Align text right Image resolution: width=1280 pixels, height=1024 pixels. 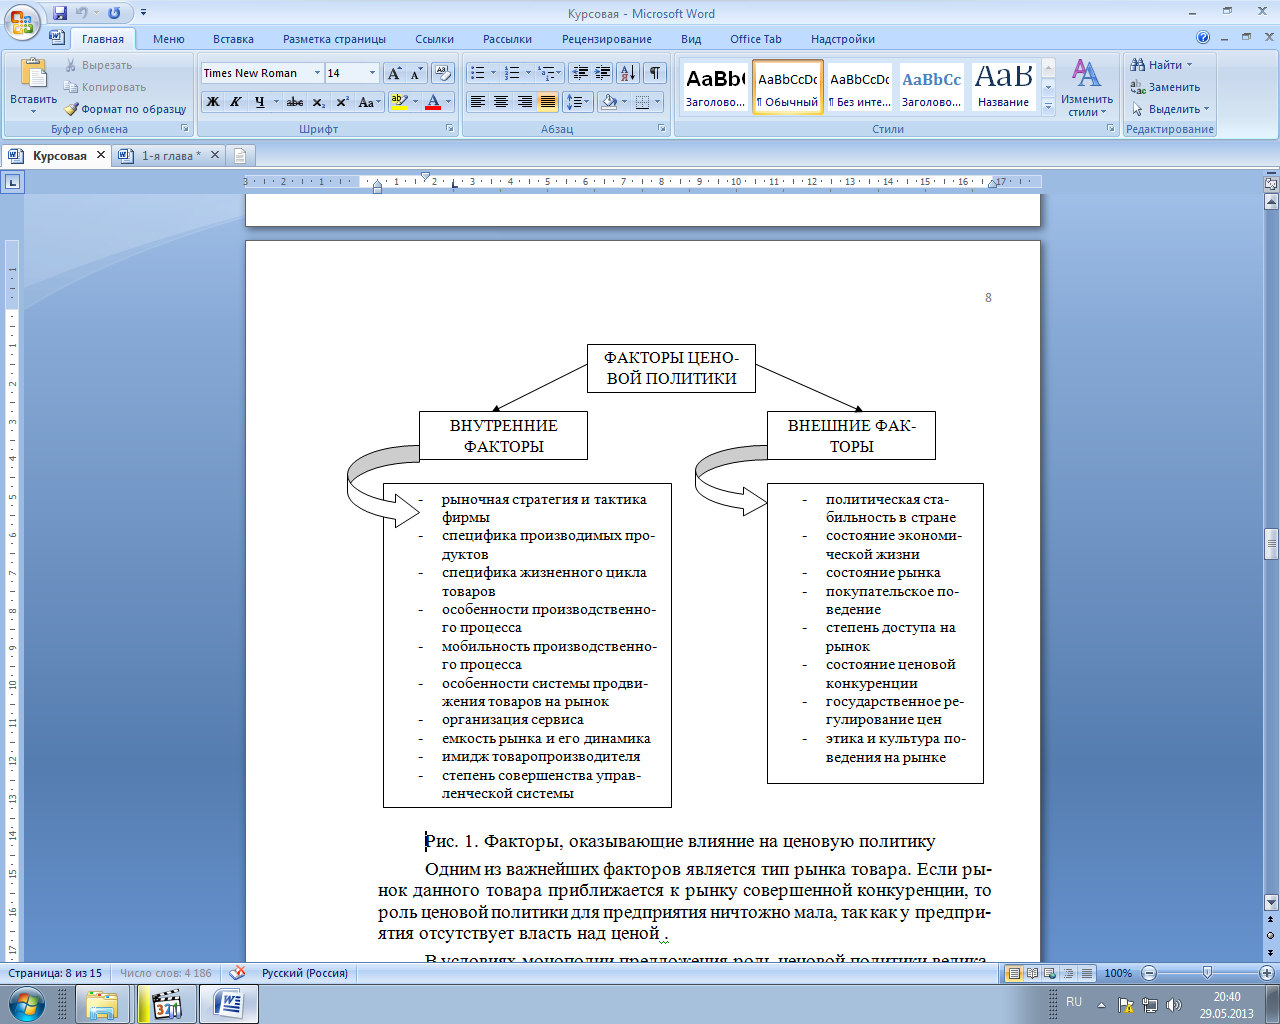(x=524, y=102)
